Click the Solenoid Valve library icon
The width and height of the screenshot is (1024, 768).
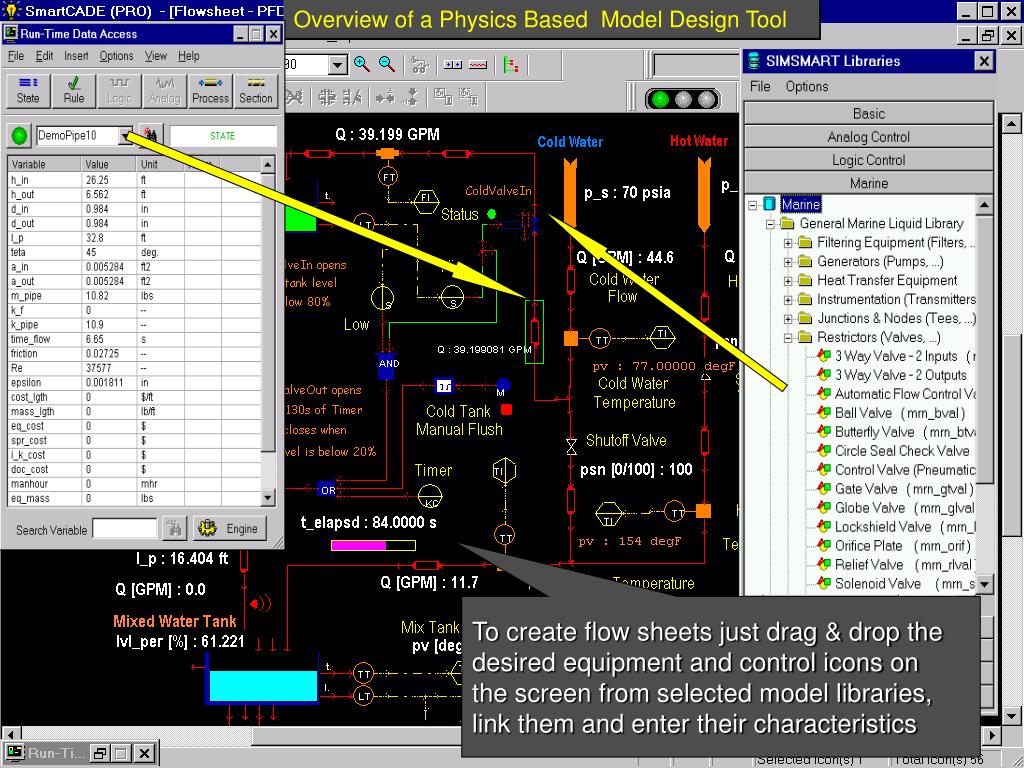click(x=824, y=583)
